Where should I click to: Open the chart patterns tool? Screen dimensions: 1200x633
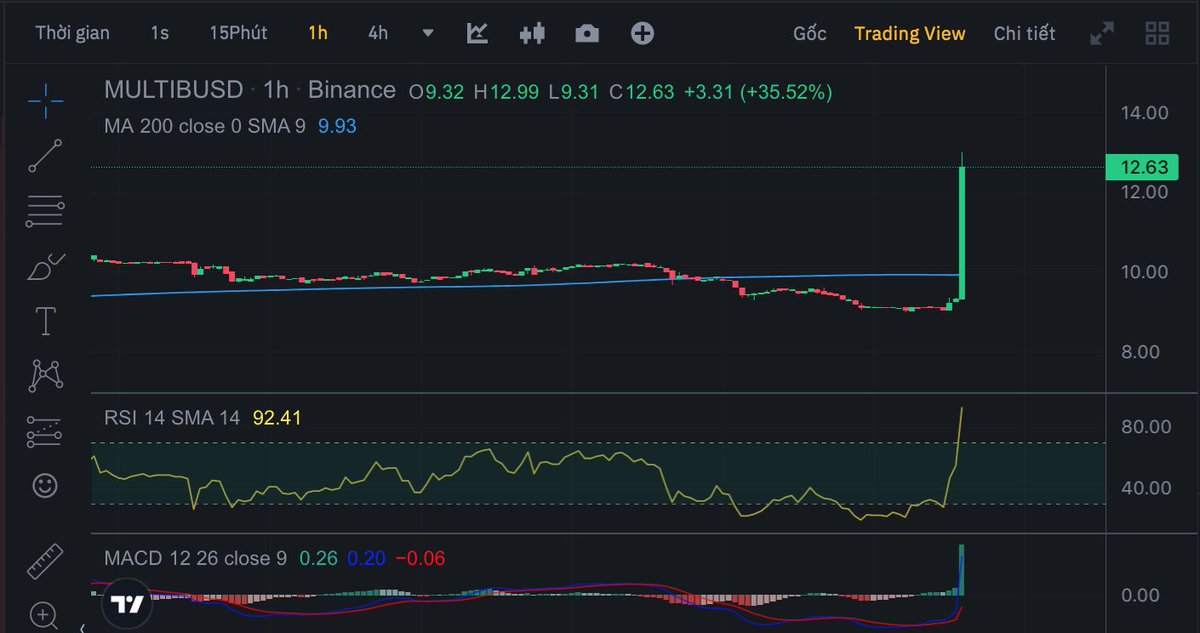45,376
